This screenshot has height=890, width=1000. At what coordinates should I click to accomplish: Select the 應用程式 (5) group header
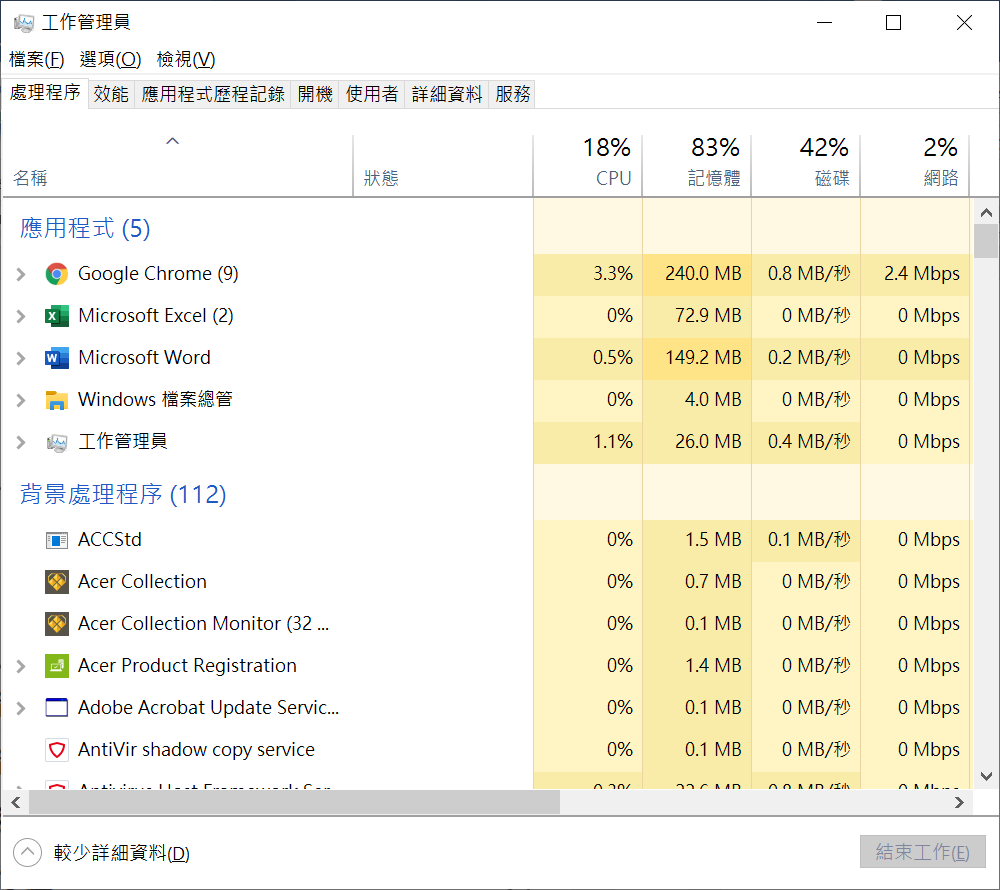(85, 228)
